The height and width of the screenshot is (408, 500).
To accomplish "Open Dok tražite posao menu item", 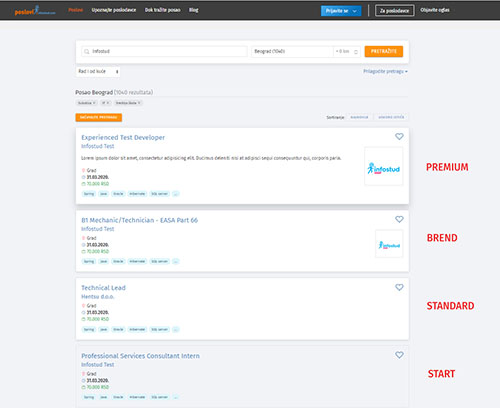I will tap(162, 10).
